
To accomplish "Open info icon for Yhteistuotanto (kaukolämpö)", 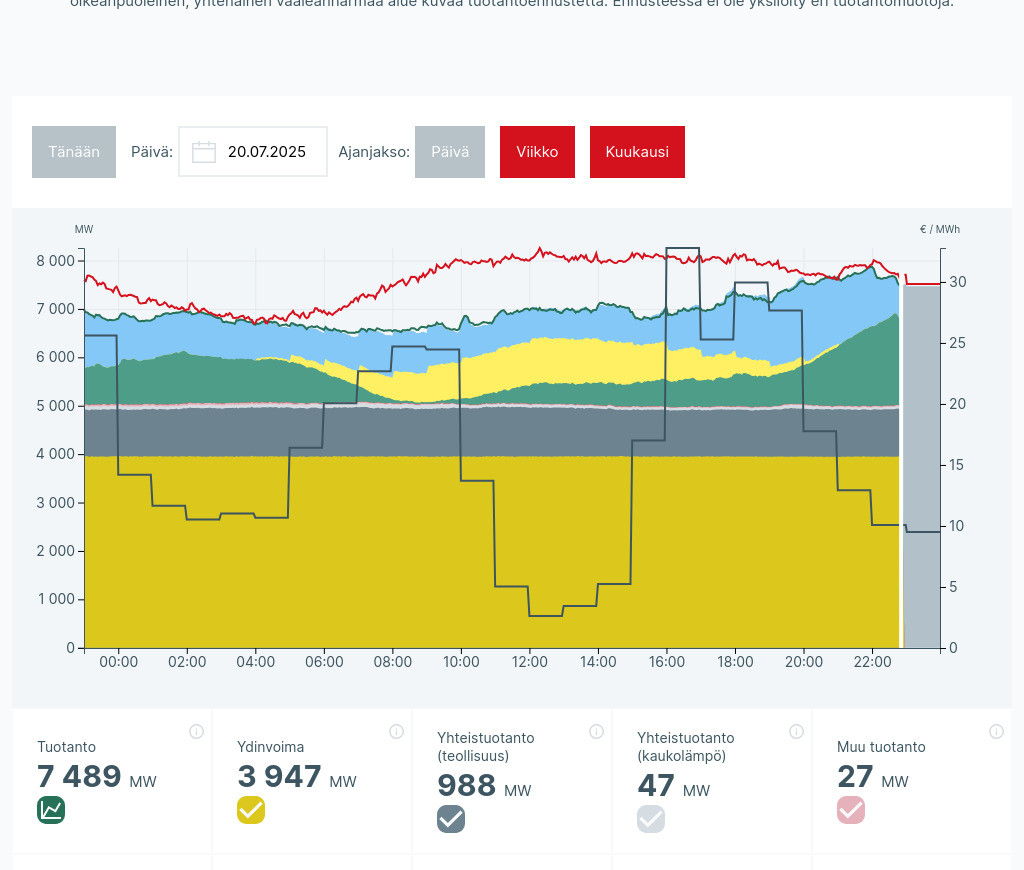I will coord(796,731).
